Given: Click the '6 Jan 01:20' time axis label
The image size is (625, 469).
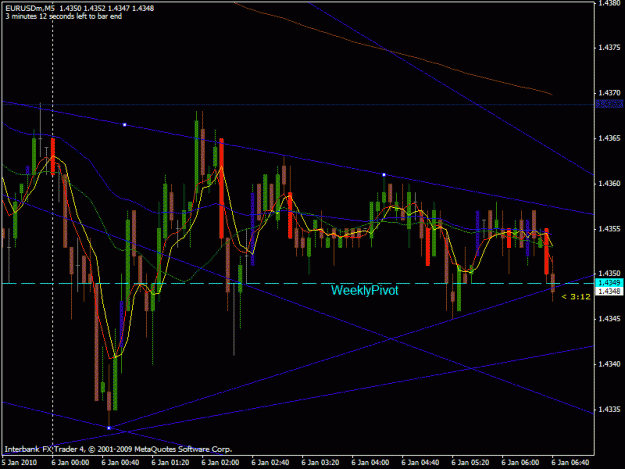Looking at the screenshot, I should pyautogui.click(x=170, y=462).
